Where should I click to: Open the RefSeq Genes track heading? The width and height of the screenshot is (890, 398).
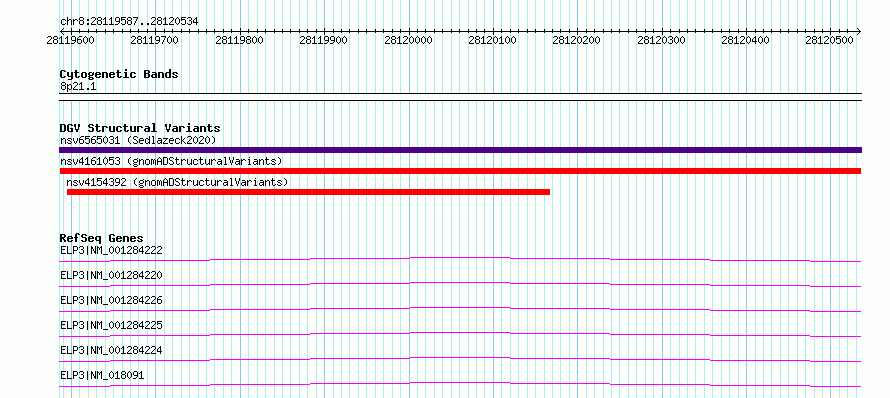click(x=102, y=238)
